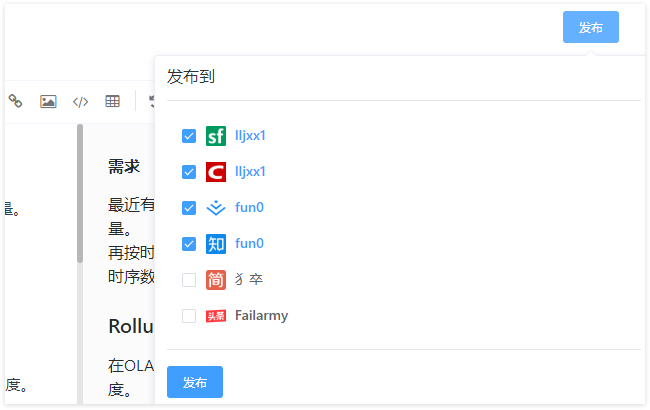This screenshot has height=410, width=650.
Task: Click the Toutiao 头条 platform icon
Action: click(216, 316)
